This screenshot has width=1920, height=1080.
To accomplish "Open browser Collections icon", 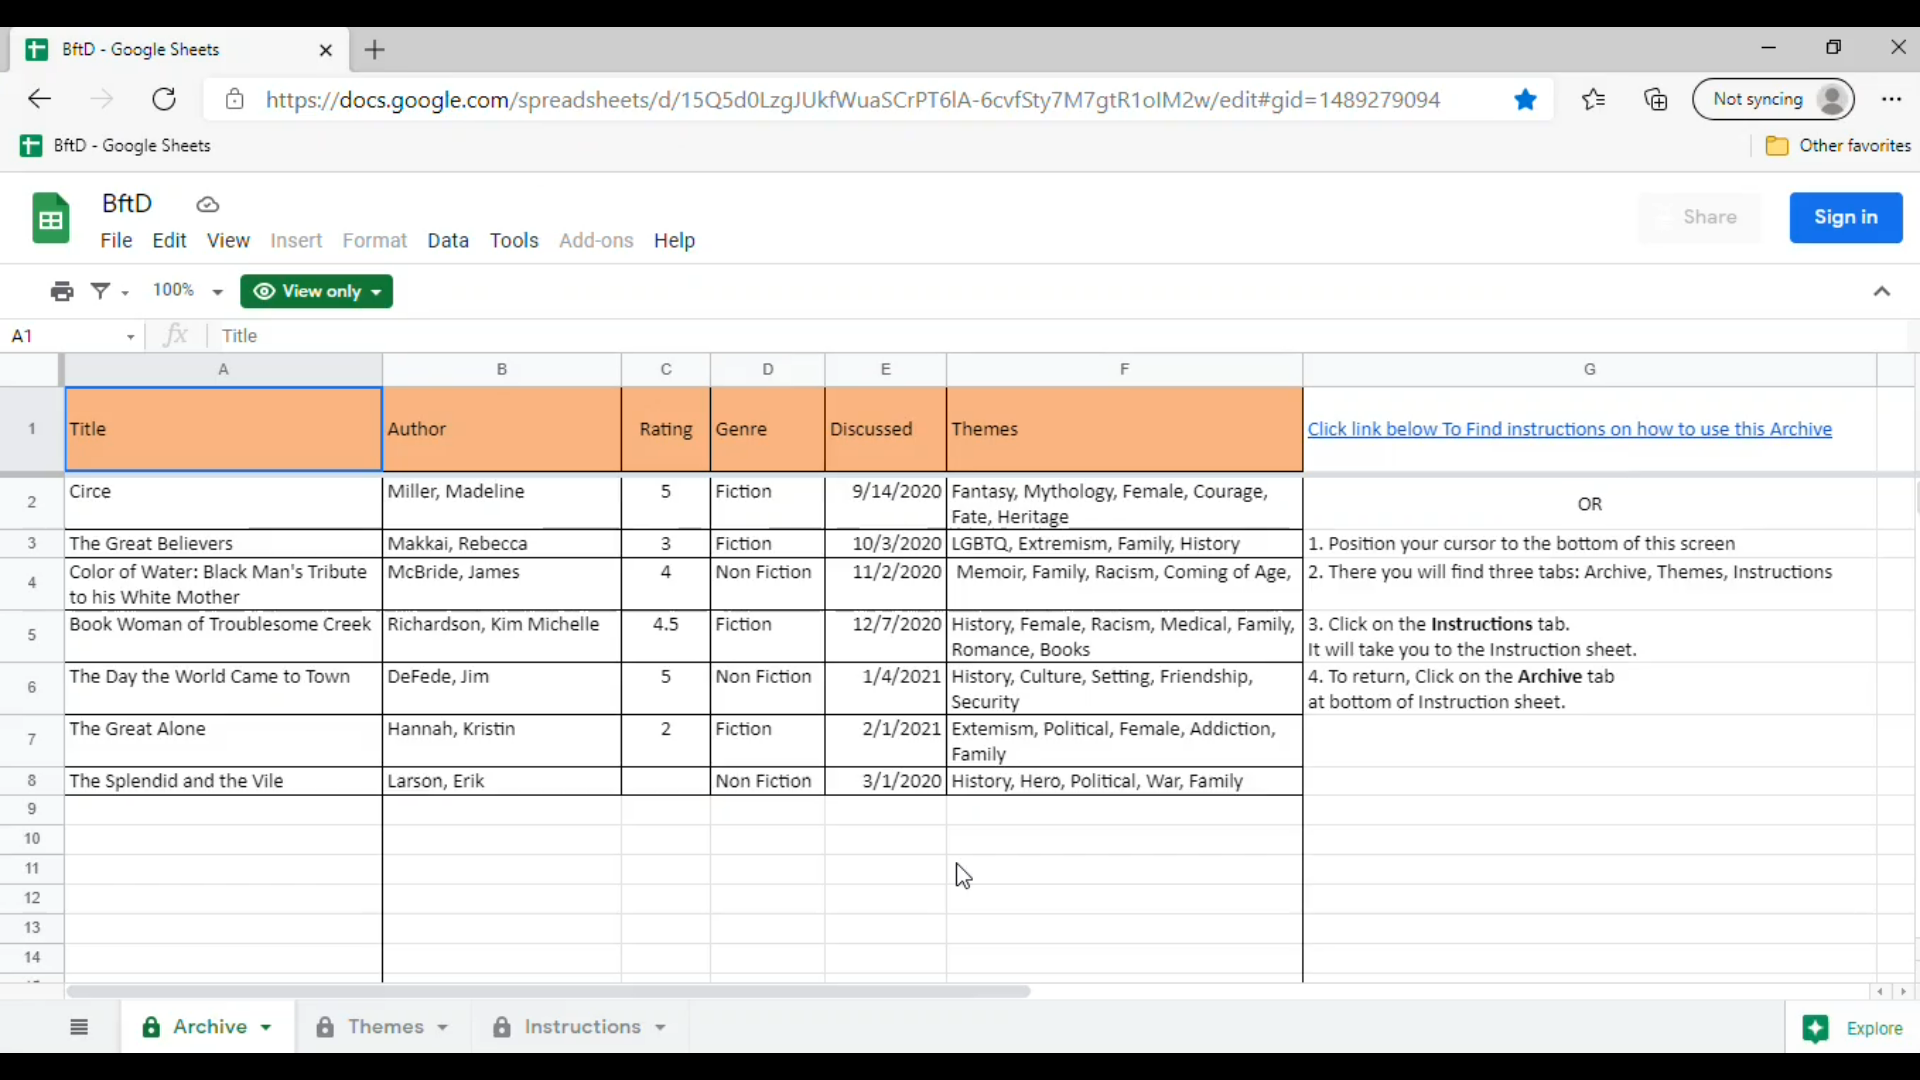I will 1655,99.
